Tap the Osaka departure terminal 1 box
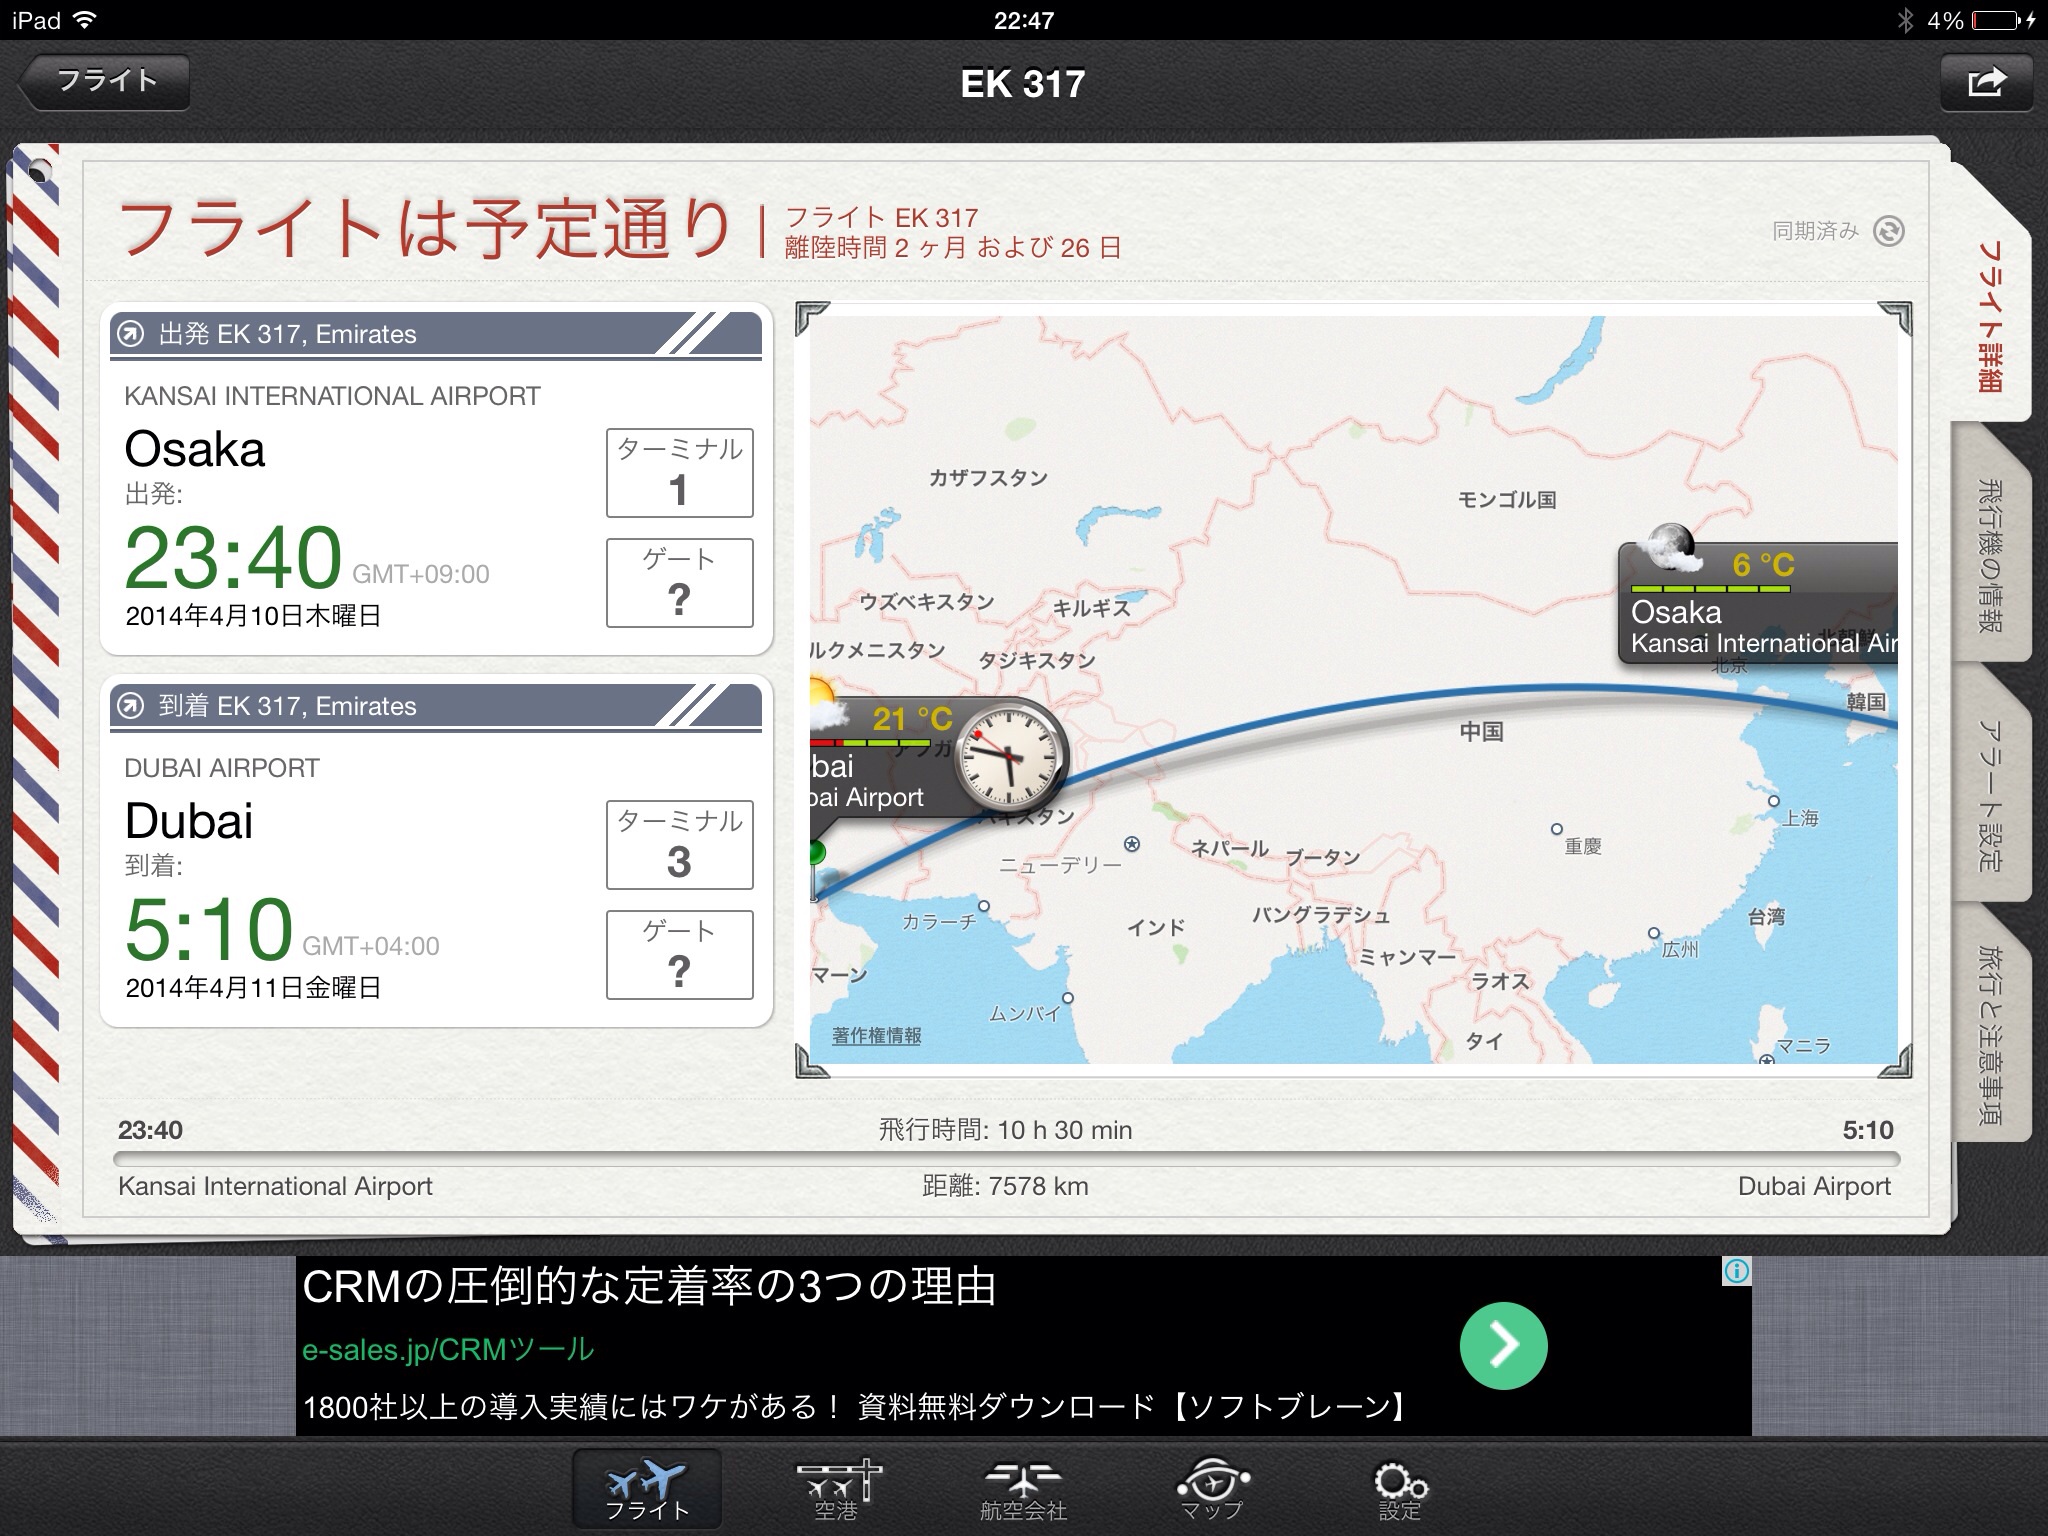The image size is (2048, 1536). [x=679, y=473]
